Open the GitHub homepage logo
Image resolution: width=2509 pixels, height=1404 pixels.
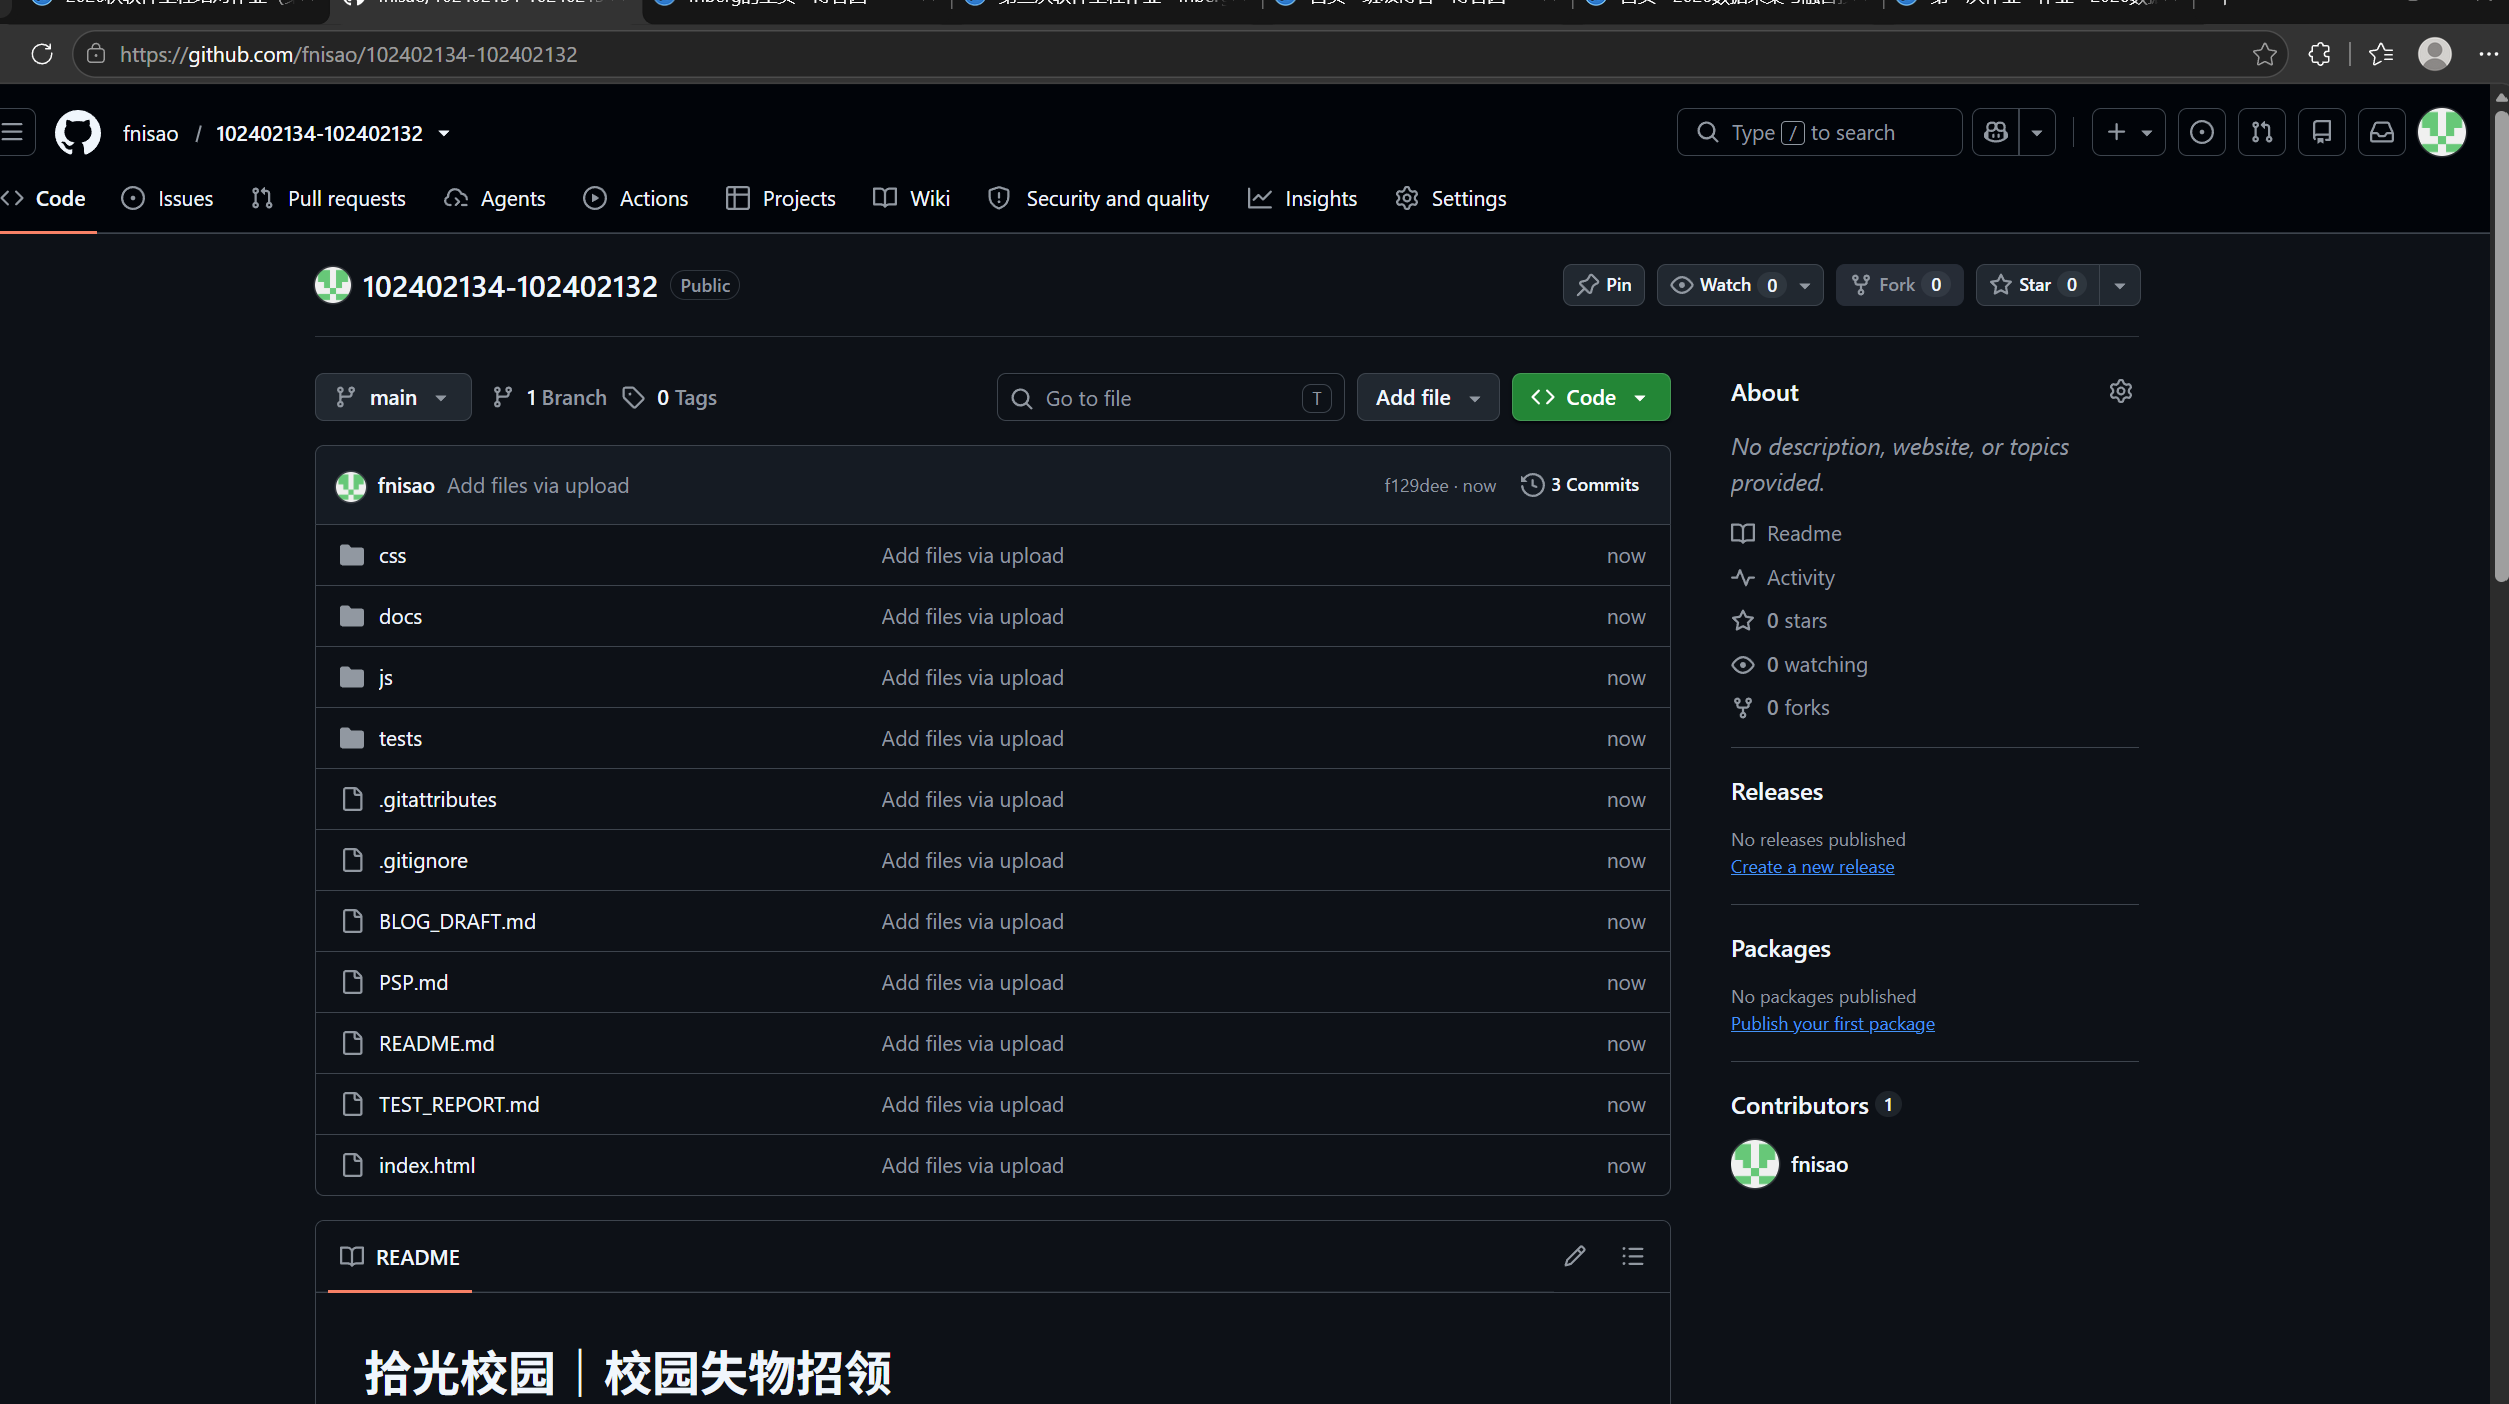(x=77, y=133)
